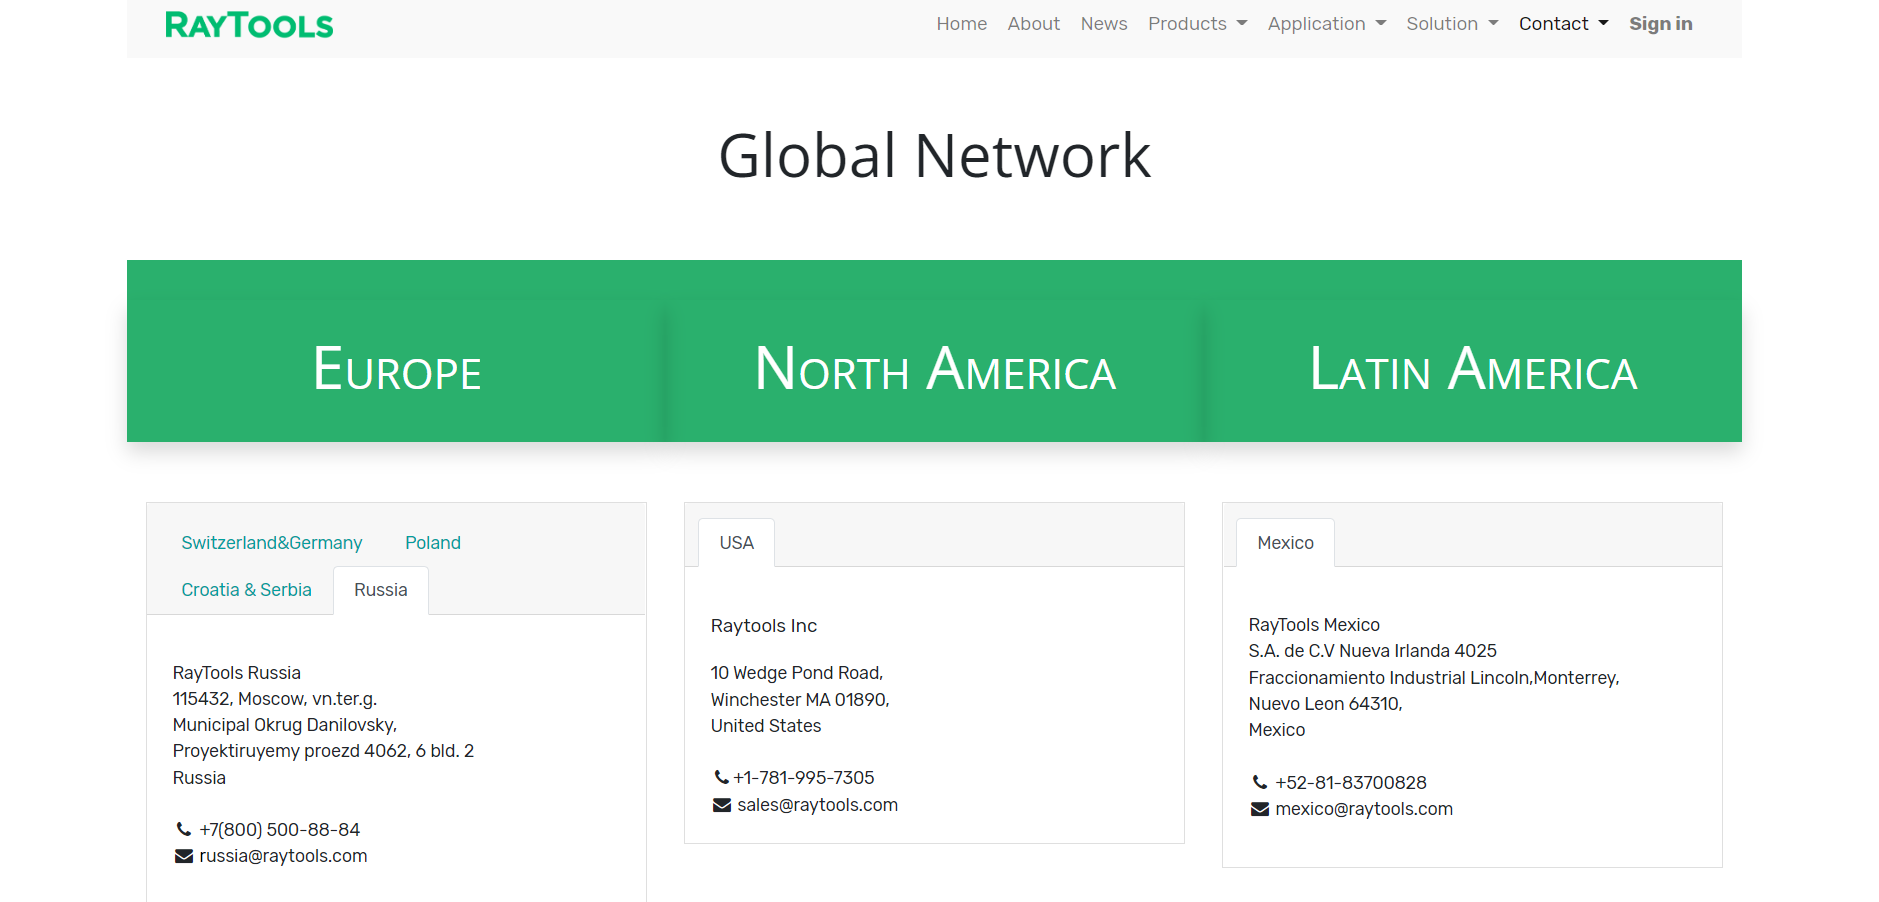This screenshot has height=902, width=1879.
Task: Click the russia@raytools.com email address
Action: (283, 856)
